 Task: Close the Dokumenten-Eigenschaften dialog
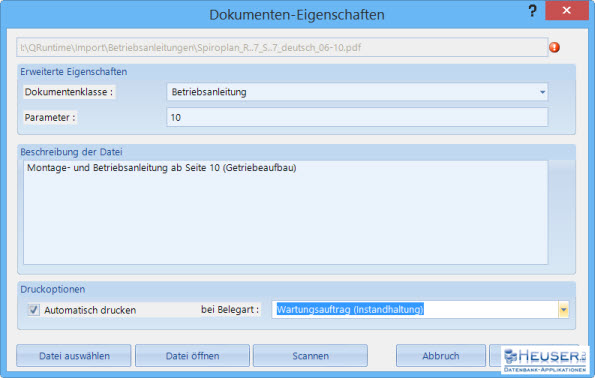[567, 10]
